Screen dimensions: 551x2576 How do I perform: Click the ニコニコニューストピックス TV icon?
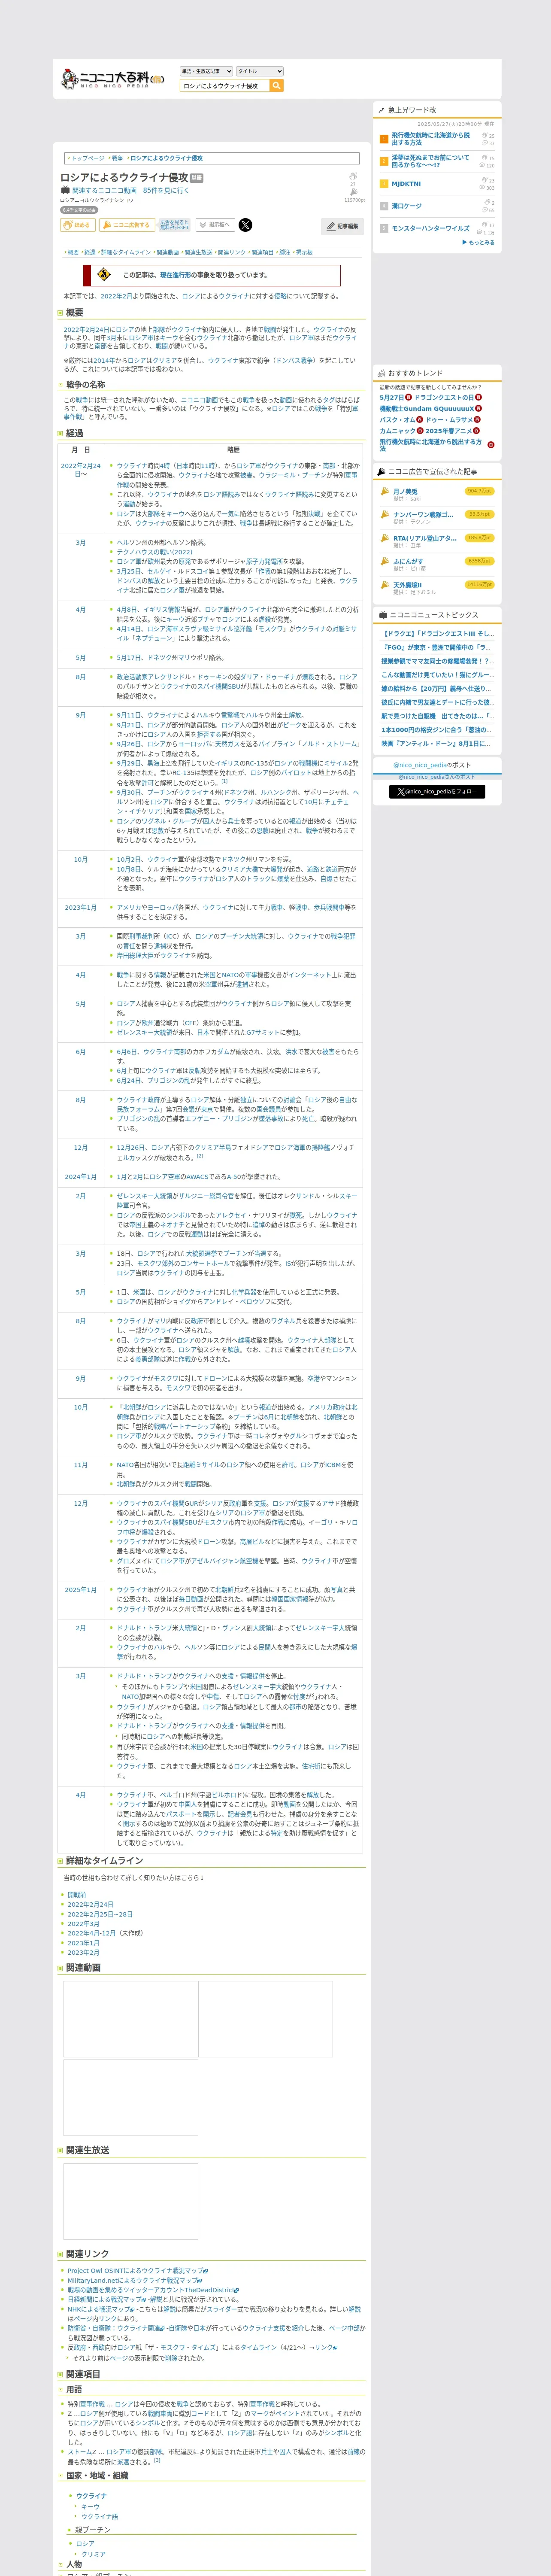[x=383, y=615]
